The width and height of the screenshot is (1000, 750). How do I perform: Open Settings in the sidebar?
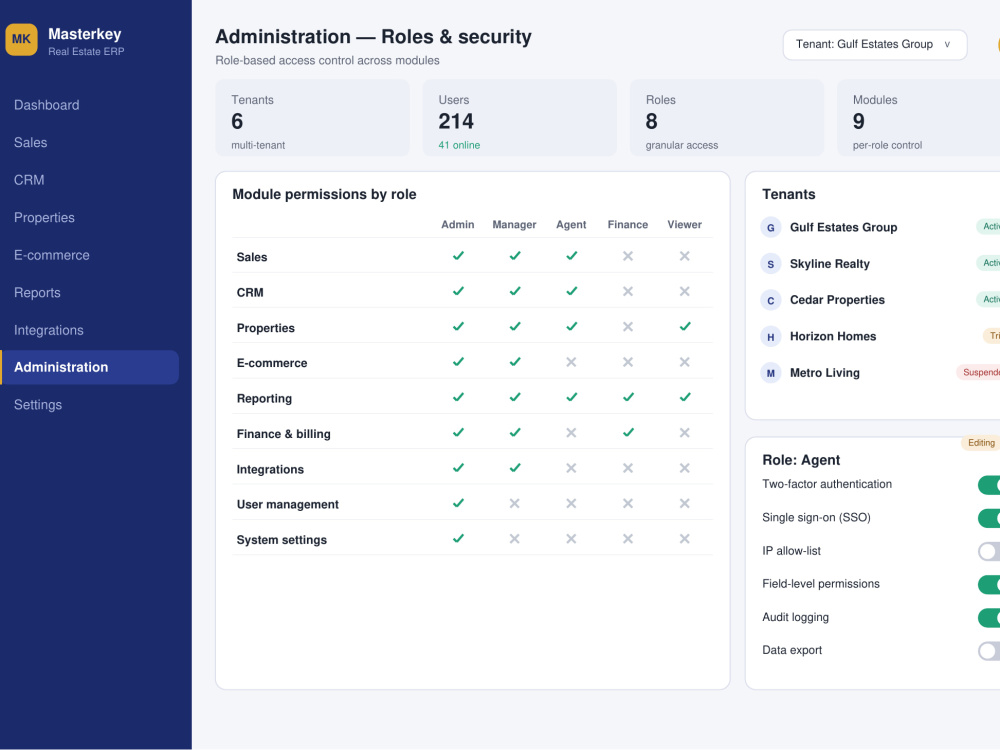(x=38, y=405)
